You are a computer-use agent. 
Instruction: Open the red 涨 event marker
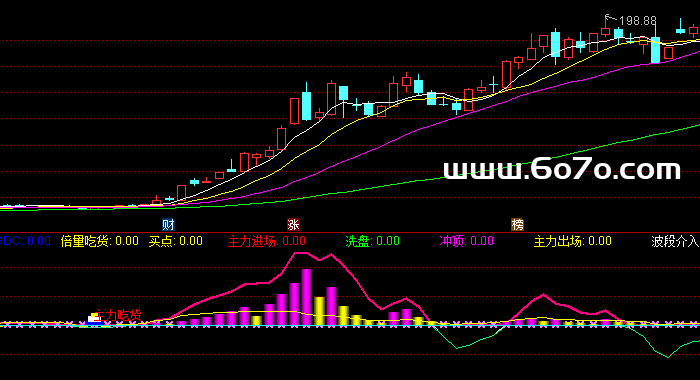(293, 224)
